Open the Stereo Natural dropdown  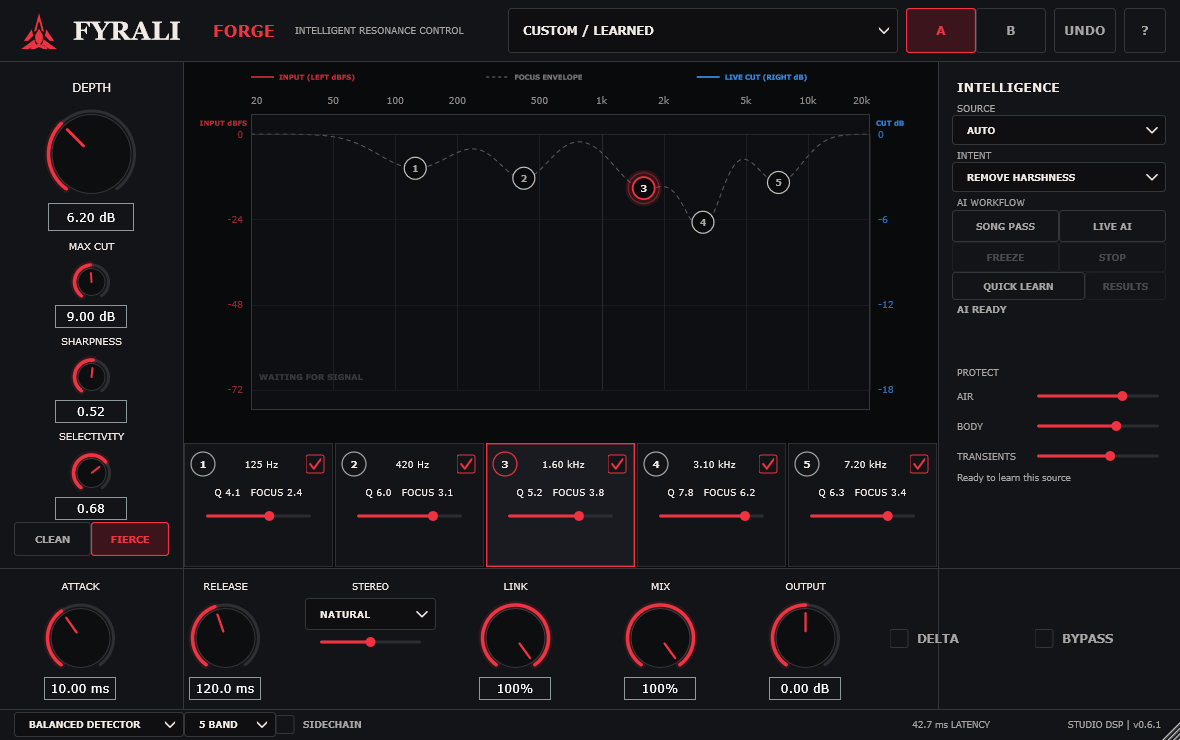370,614
